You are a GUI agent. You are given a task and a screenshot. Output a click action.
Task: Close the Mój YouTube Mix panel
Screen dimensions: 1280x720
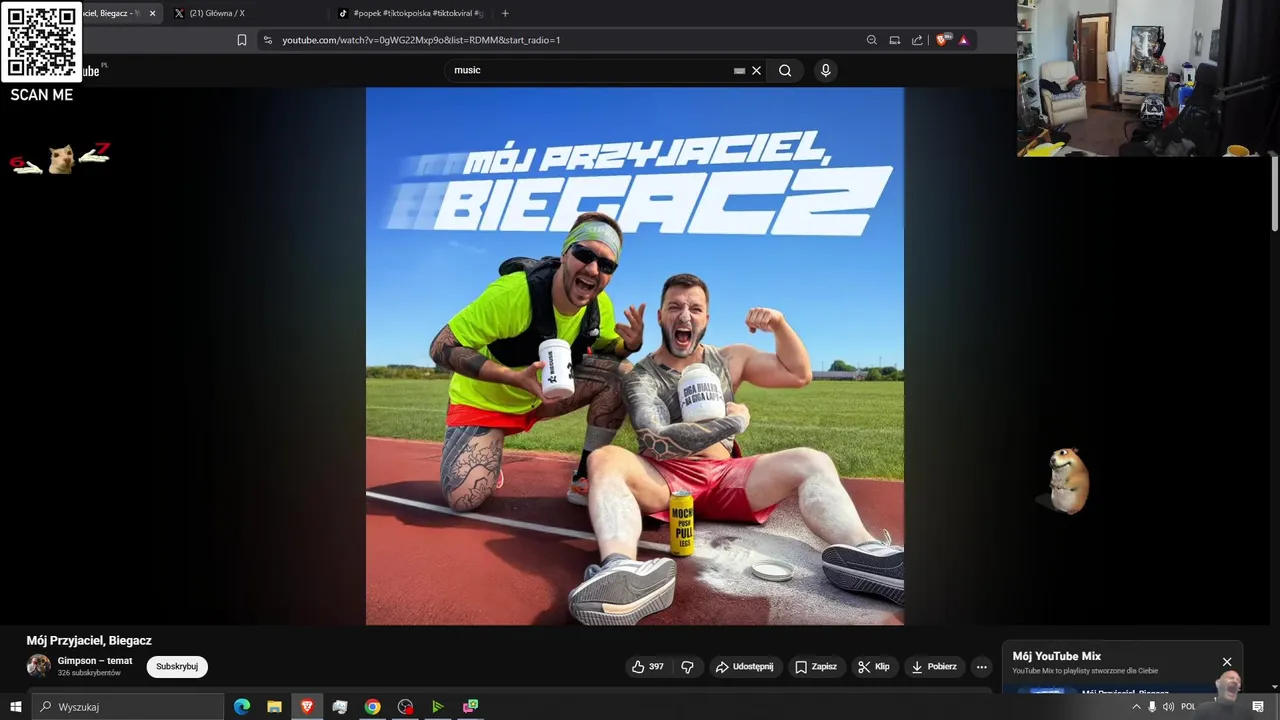coord(1227,662)
